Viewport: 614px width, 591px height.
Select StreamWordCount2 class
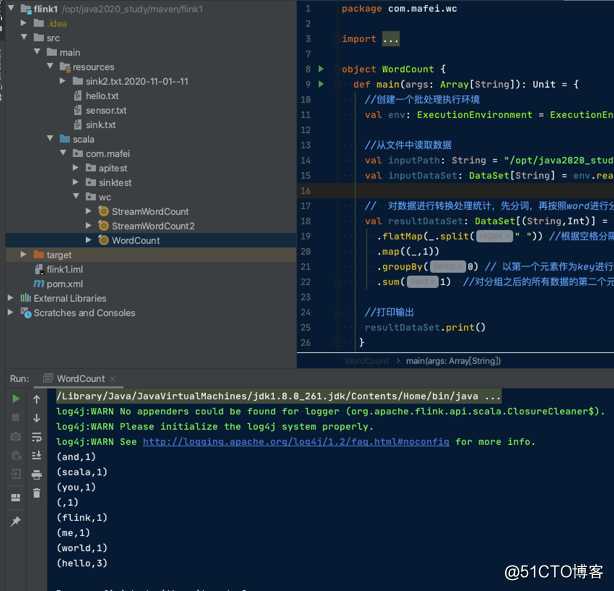click(153, 226)
